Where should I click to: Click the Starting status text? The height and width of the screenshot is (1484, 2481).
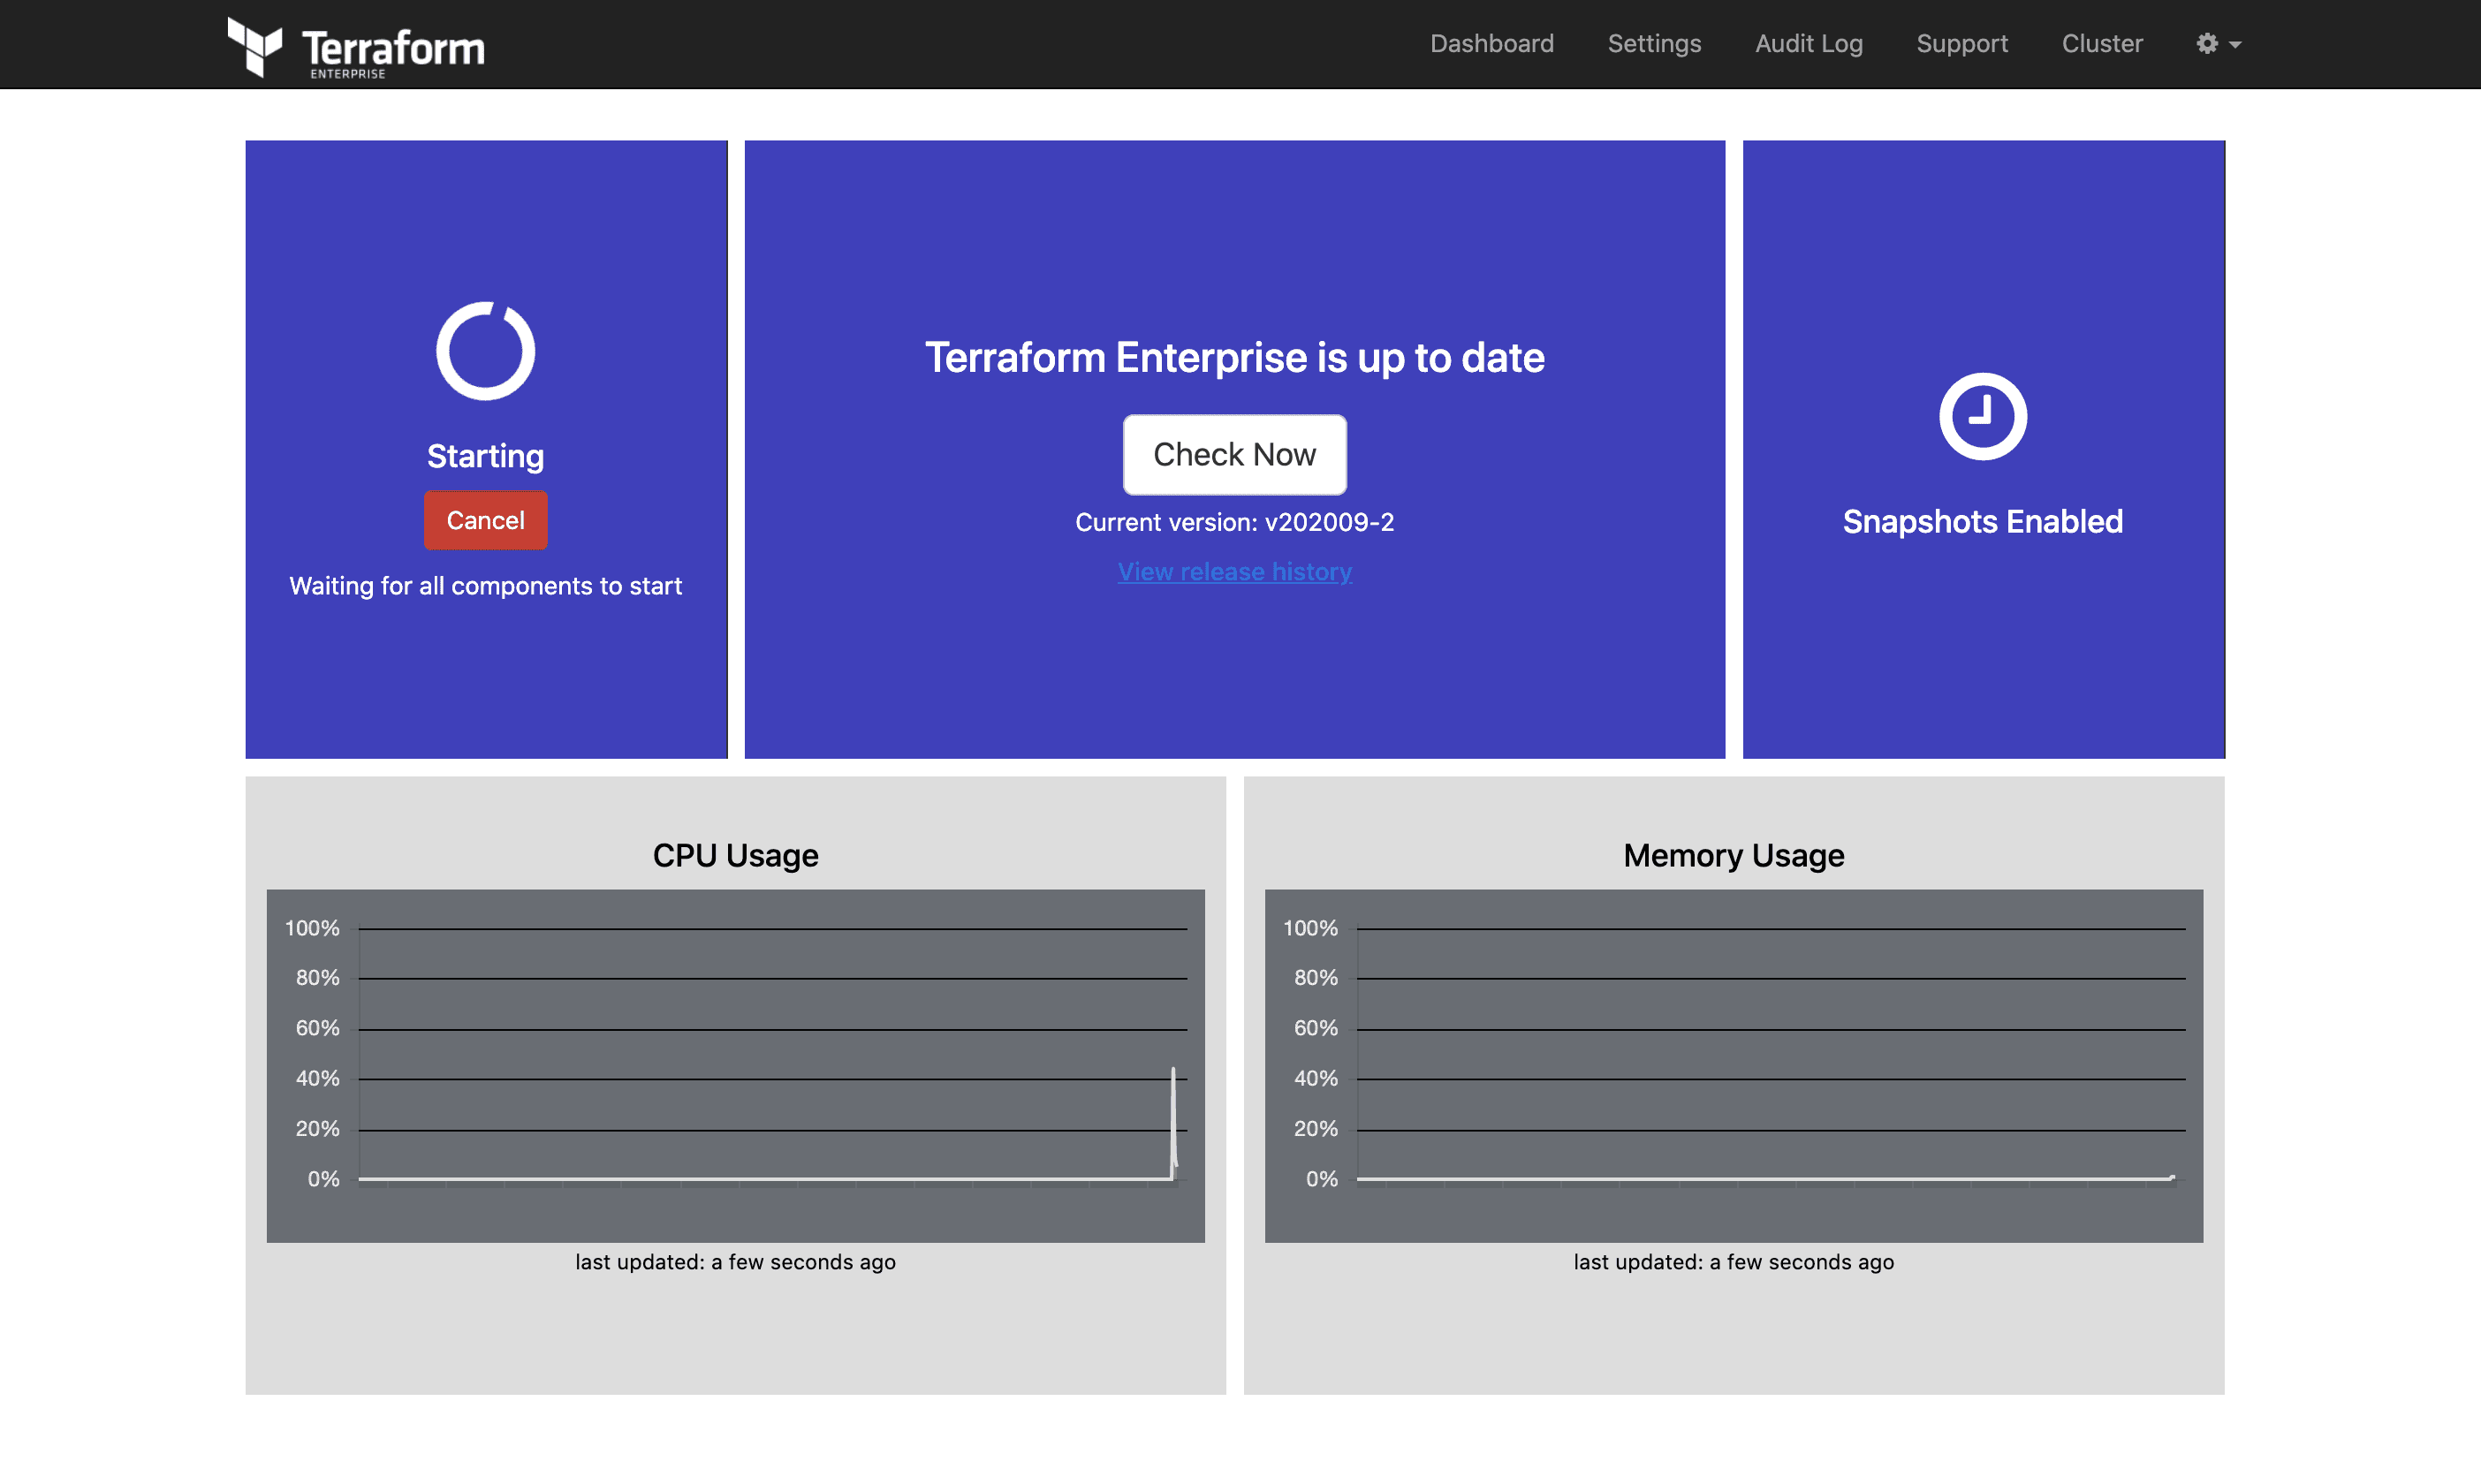tap(485, 456)
